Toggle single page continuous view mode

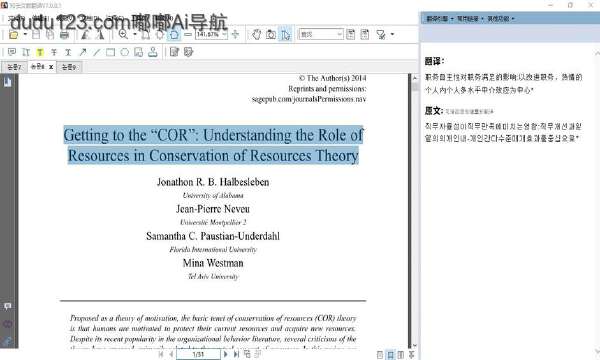pyautogui.click(x=390, y=355)
